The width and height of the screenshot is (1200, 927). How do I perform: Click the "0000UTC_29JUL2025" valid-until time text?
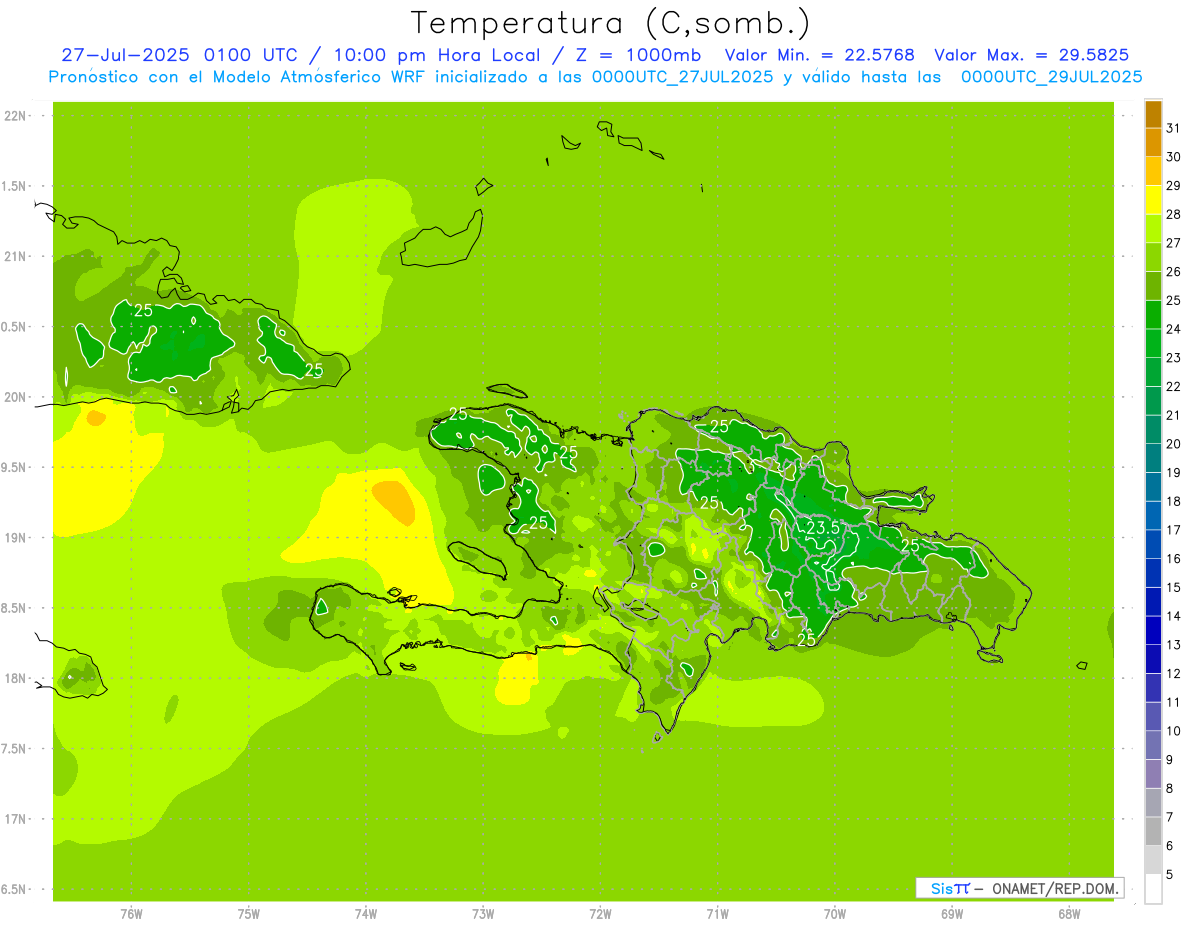(1051, 76)
